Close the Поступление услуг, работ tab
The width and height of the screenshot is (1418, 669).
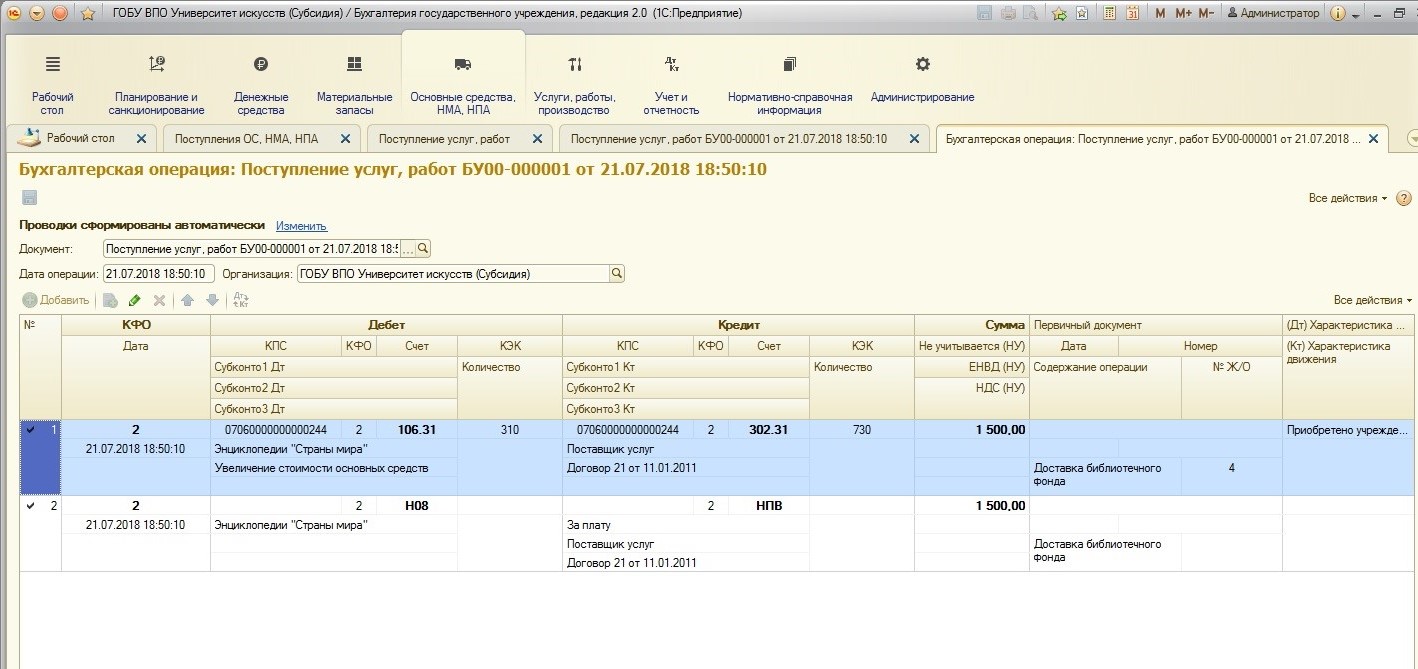pyautogui.click(x=535, y=139)
